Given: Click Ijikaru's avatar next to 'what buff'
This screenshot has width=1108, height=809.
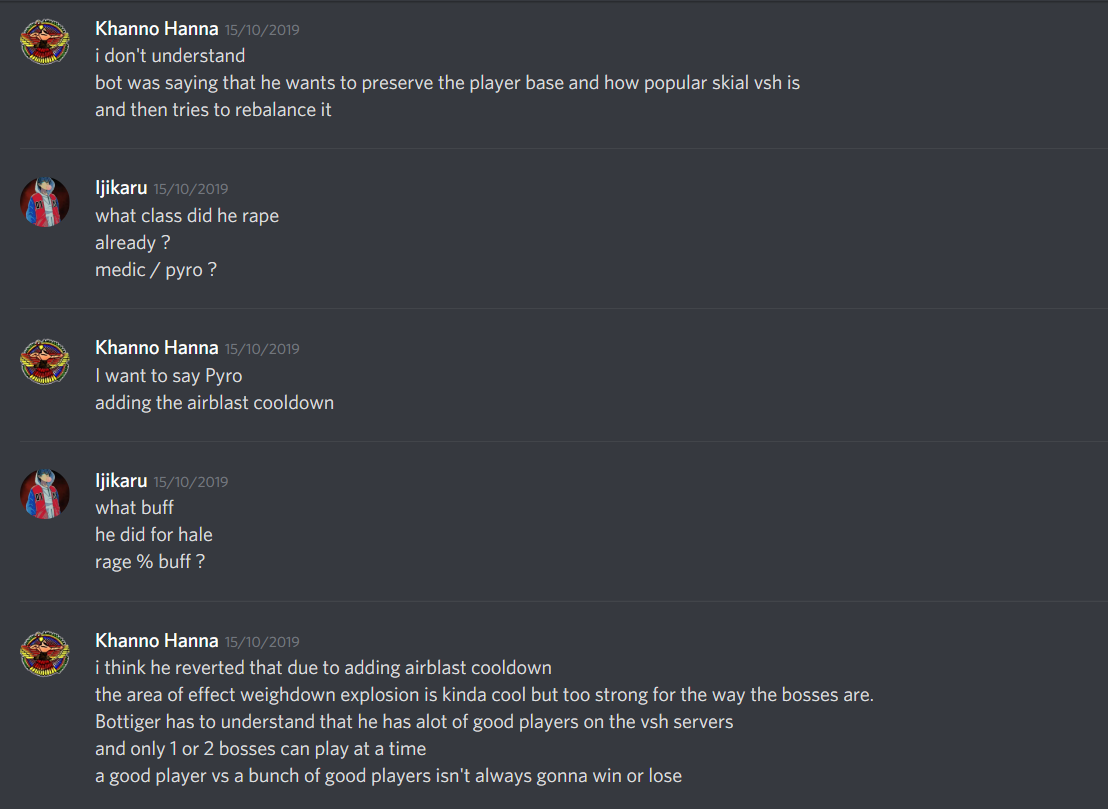Looking at the screenshot, I should coord(45,494).
